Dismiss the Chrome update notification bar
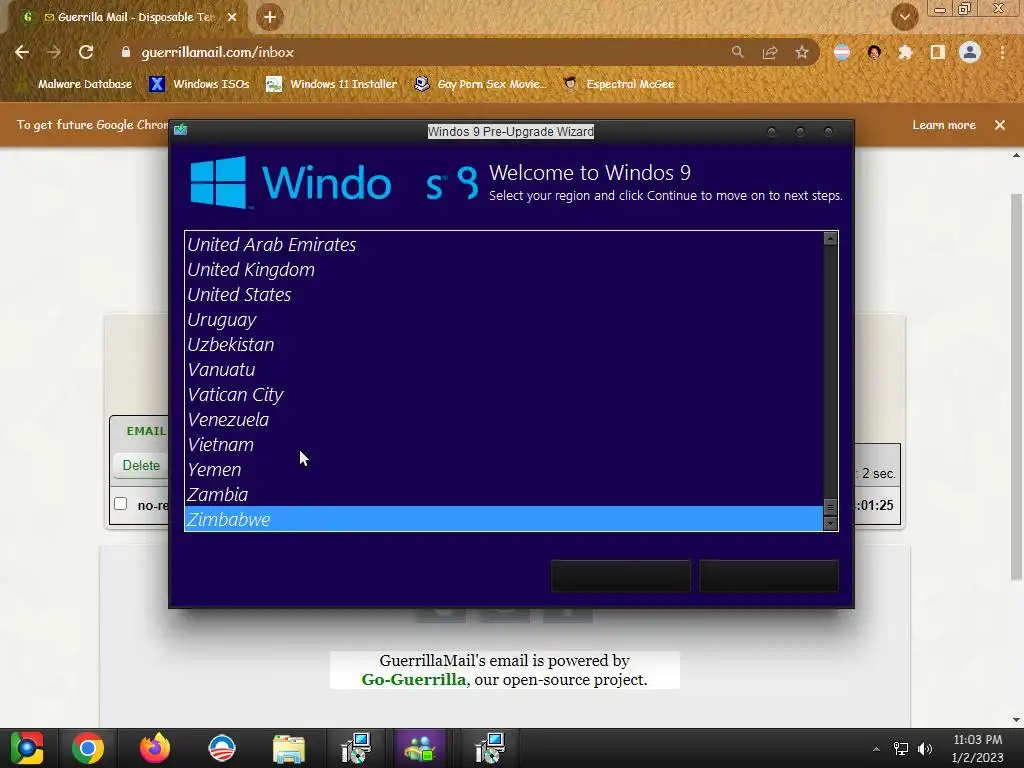Screen dimensions: 1024x768 [x=1000, y=125]
